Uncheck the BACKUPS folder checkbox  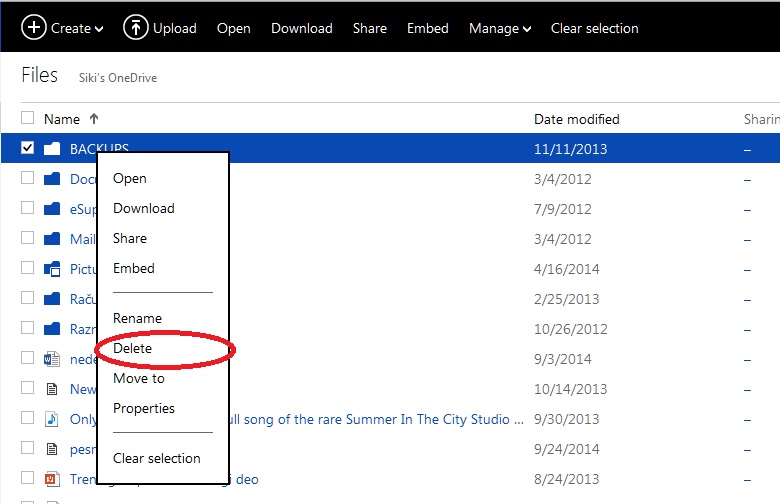(27, 149)
